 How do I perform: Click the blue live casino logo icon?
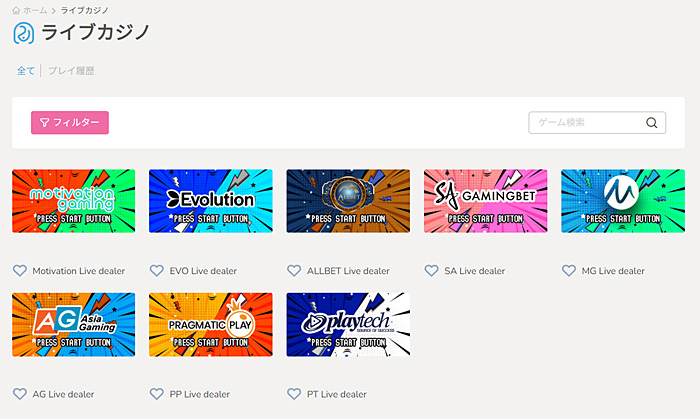point(24,33)
